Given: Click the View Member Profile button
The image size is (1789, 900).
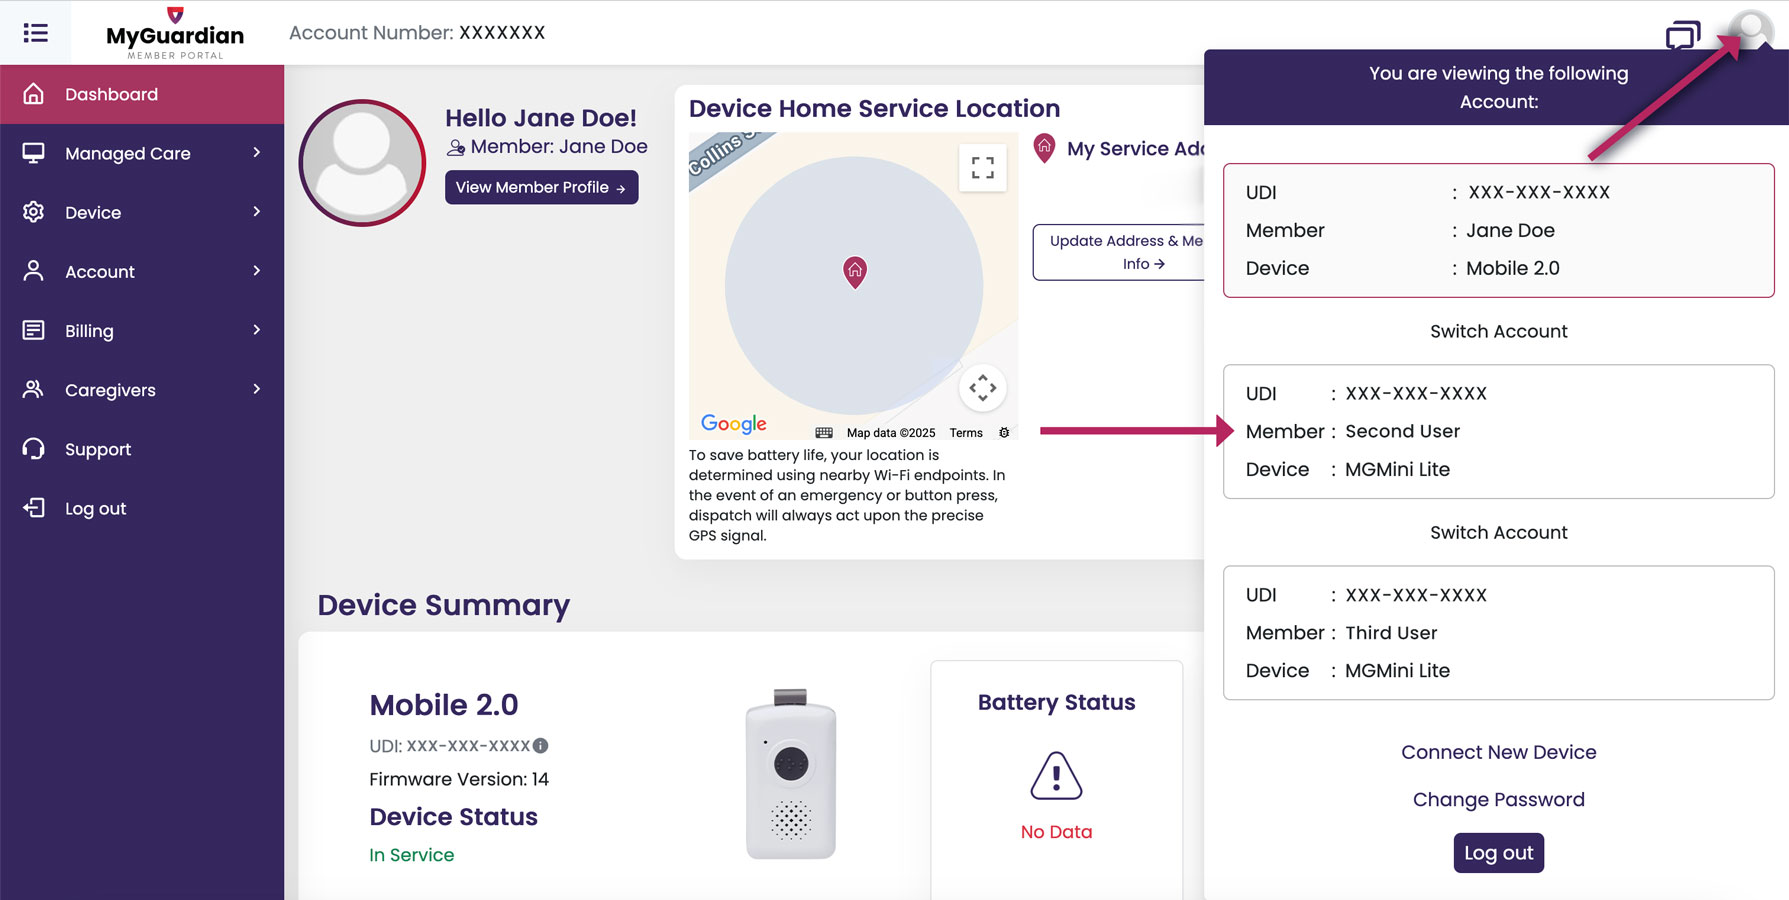Looking at the screenshot, I should [x=541, y=187].
